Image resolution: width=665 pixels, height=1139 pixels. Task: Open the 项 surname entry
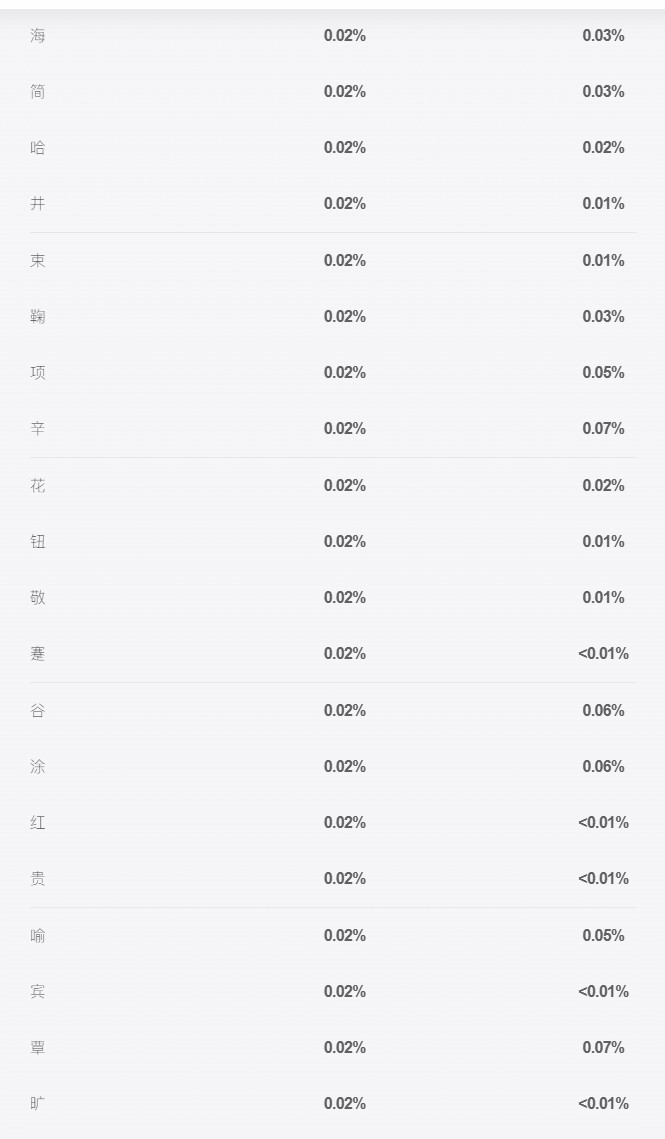pos(38,373)
